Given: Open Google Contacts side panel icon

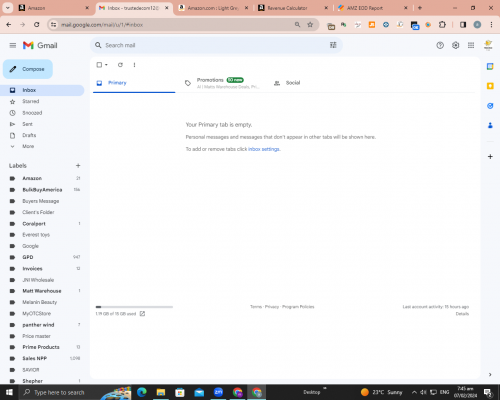Looking at the screenshot, I should (x=490, y=125).
